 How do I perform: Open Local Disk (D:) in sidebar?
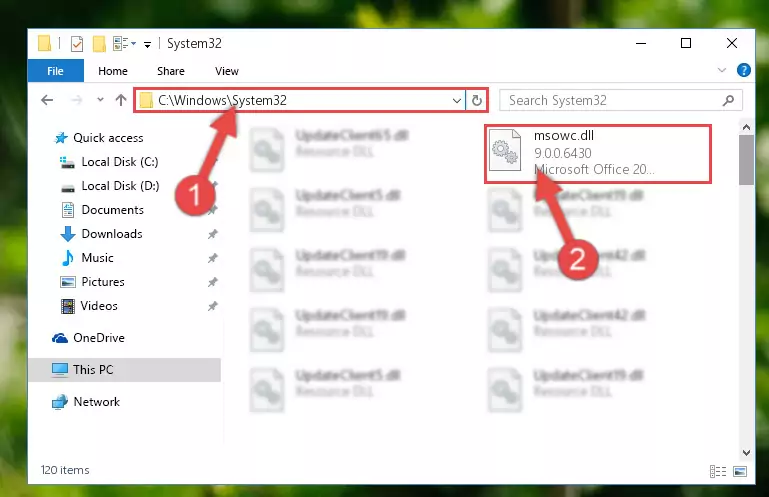[x=120, y=186]
